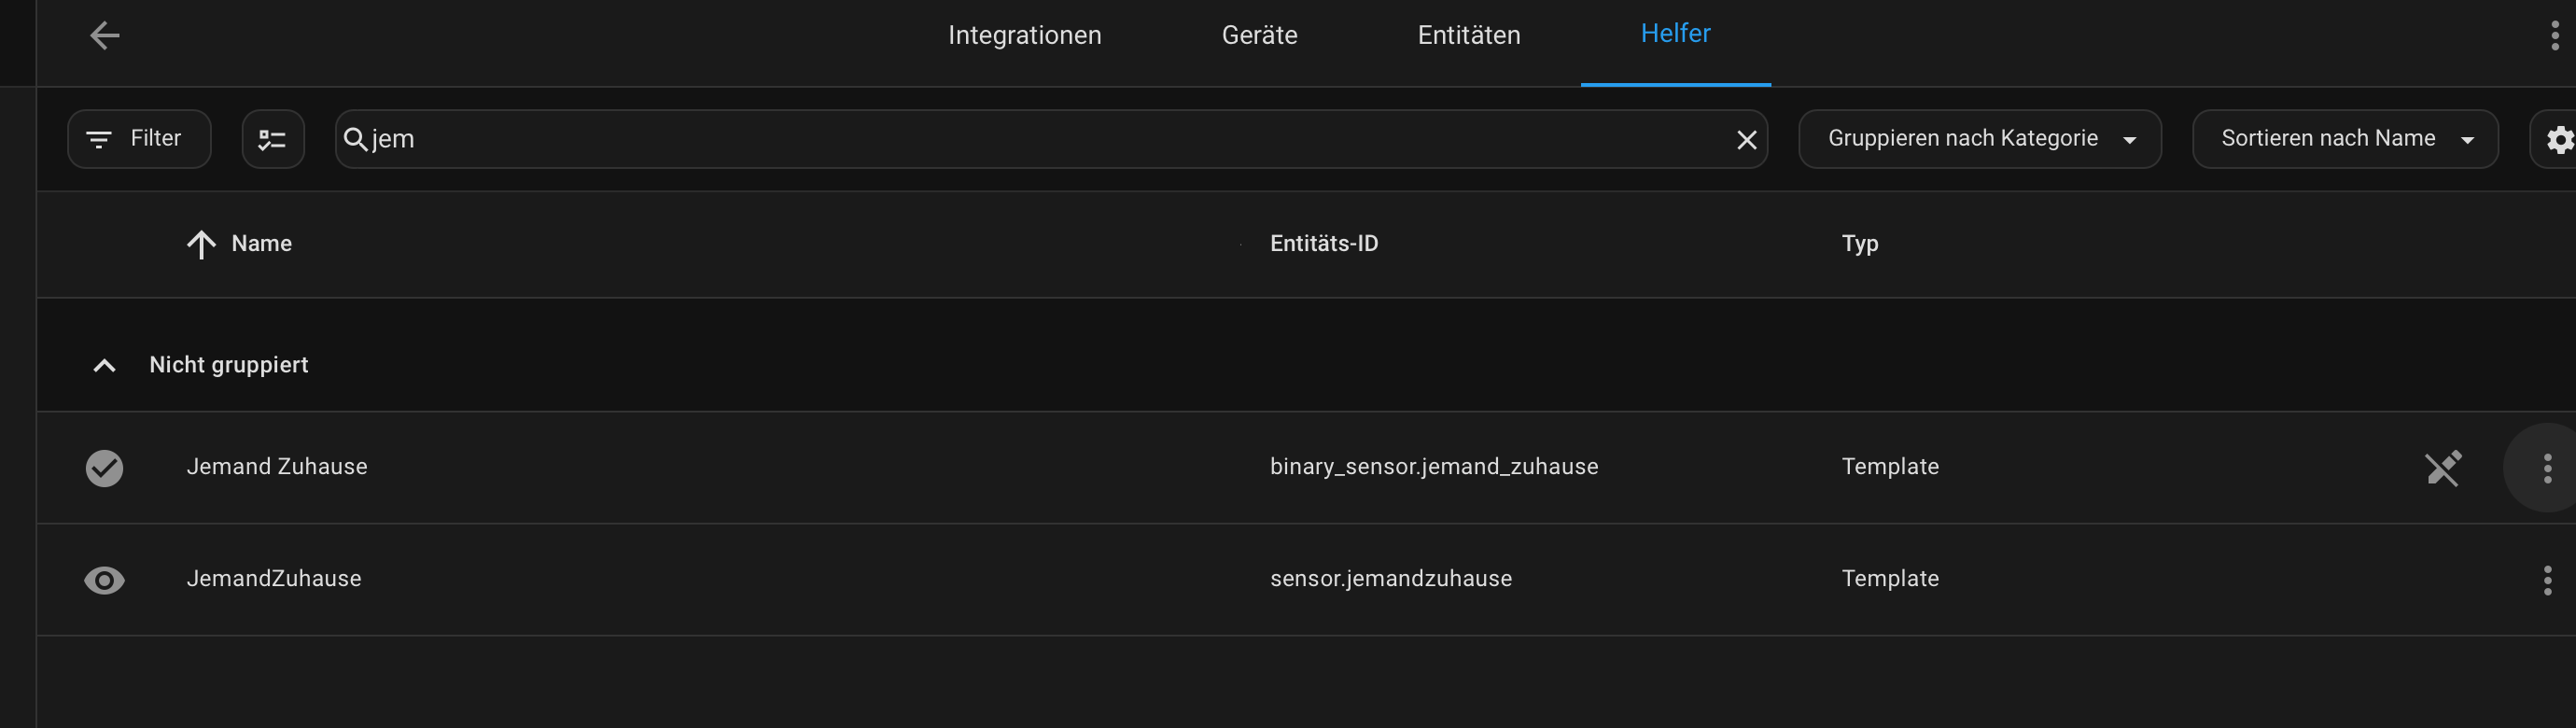
Task: Switch to the Integrationen tab
Action: tap(1024, 36)
